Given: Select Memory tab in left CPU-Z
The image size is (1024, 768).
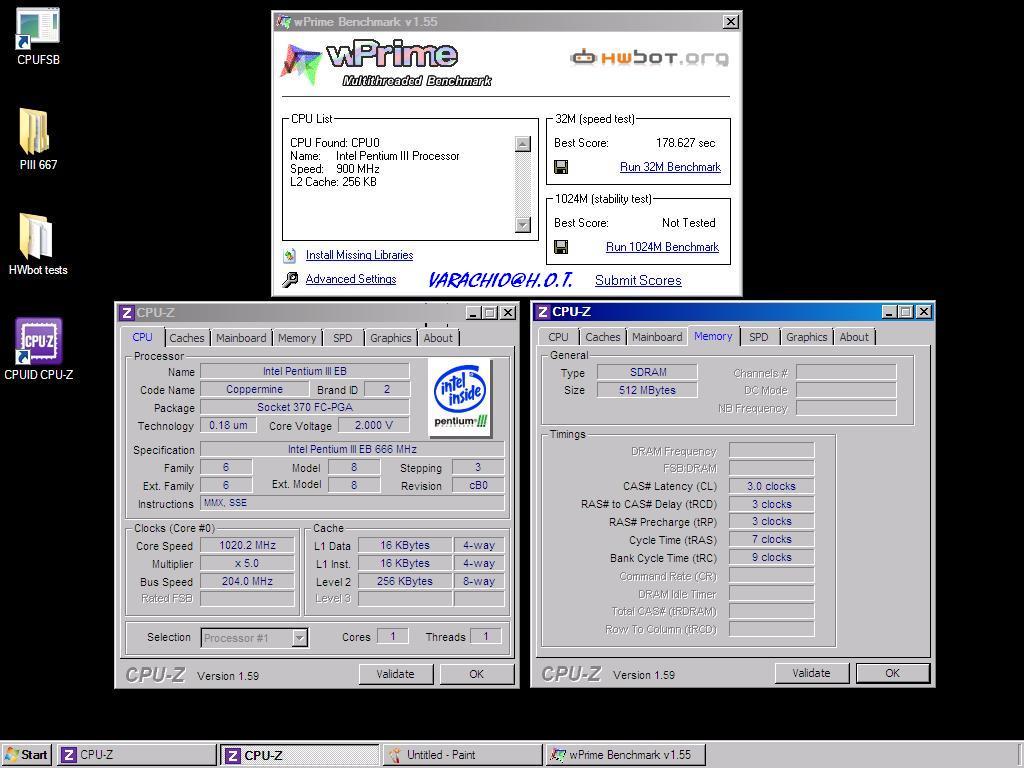Looking at the screenshot, I should coord(296,338).
